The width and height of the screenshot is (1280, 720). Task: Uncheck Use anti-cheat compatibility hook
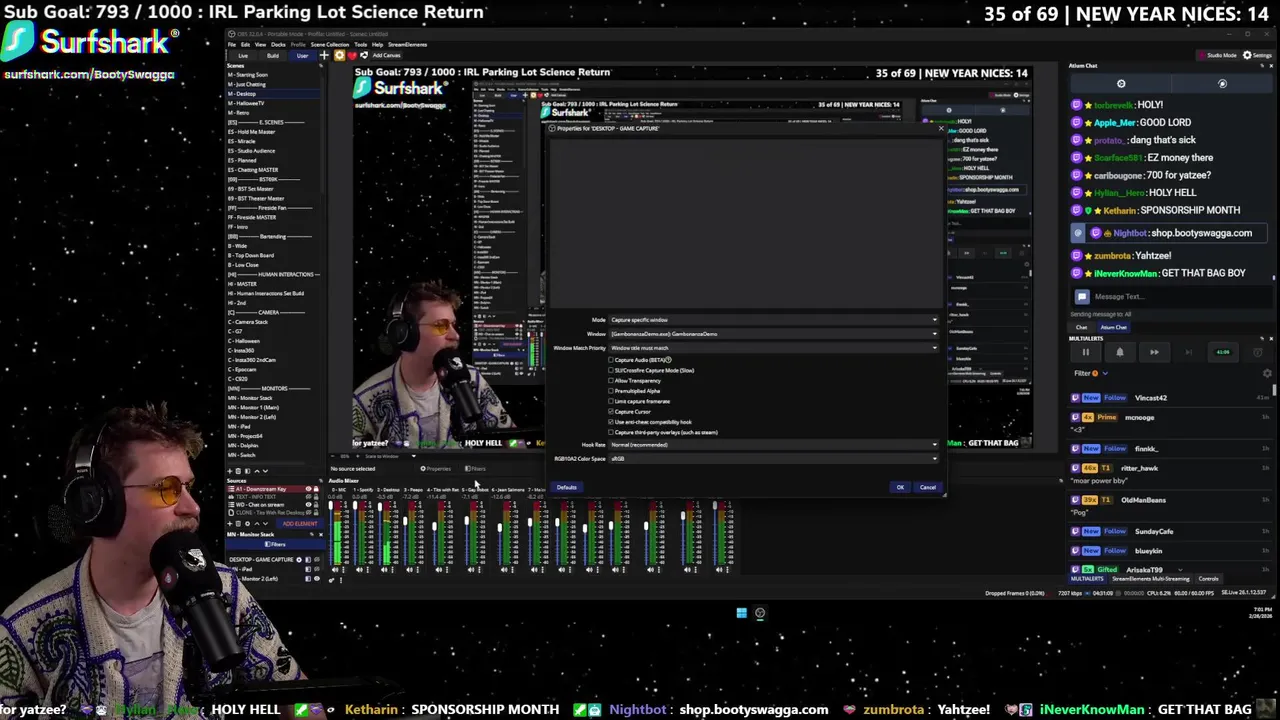tap(611, 422)
